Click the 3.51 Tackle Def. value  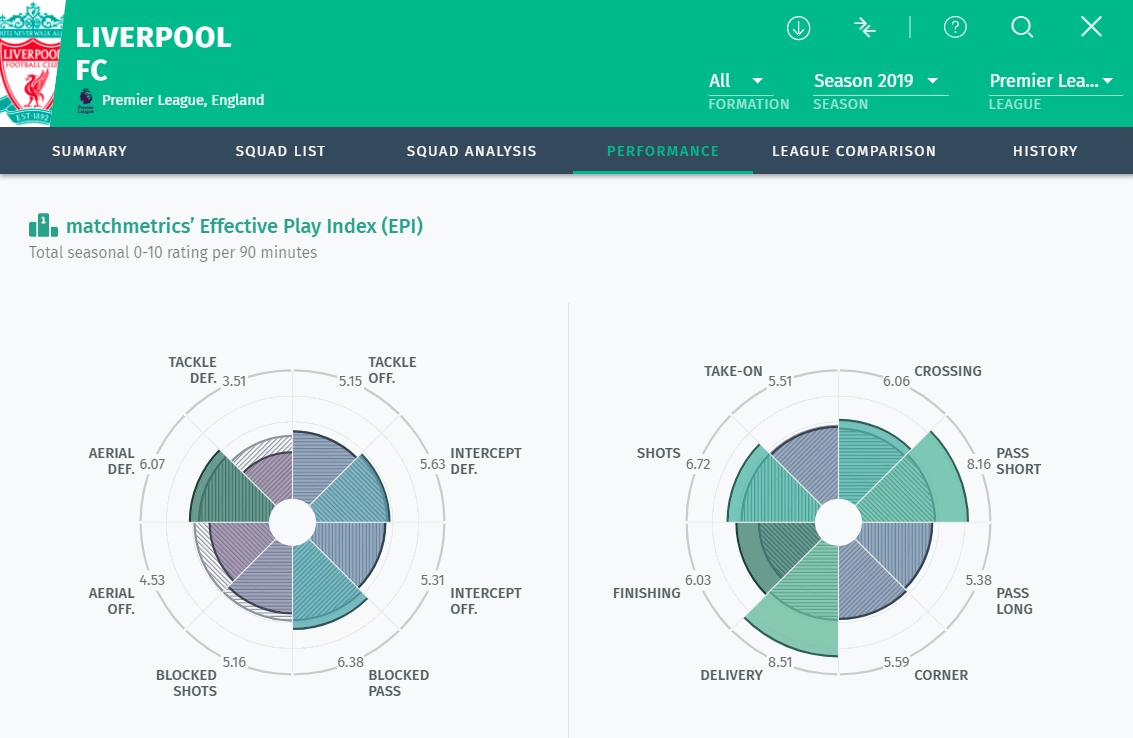pos(234,381)
